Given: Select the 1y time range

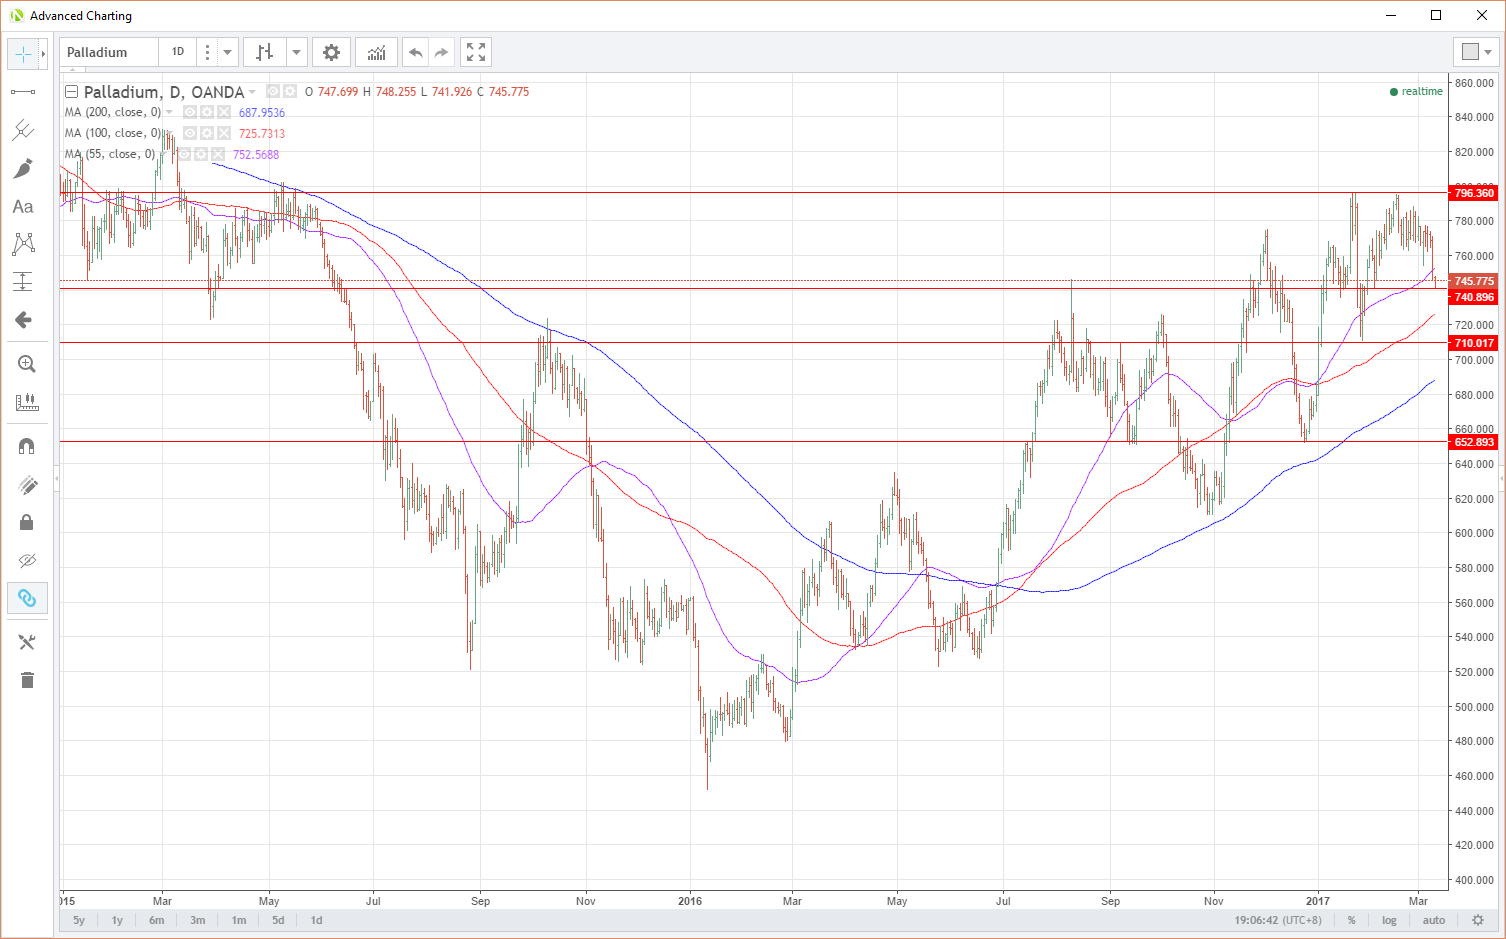Looking at the screenshot, I should click(x=117, y=920).
